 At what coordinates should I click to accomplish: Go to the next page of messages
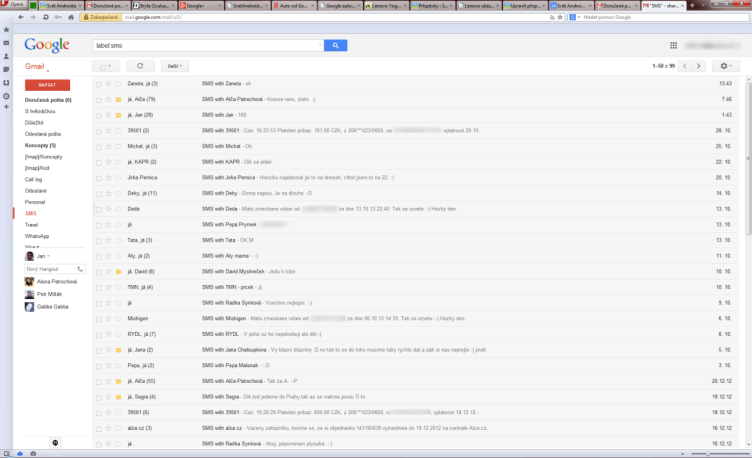pos(698,66)
